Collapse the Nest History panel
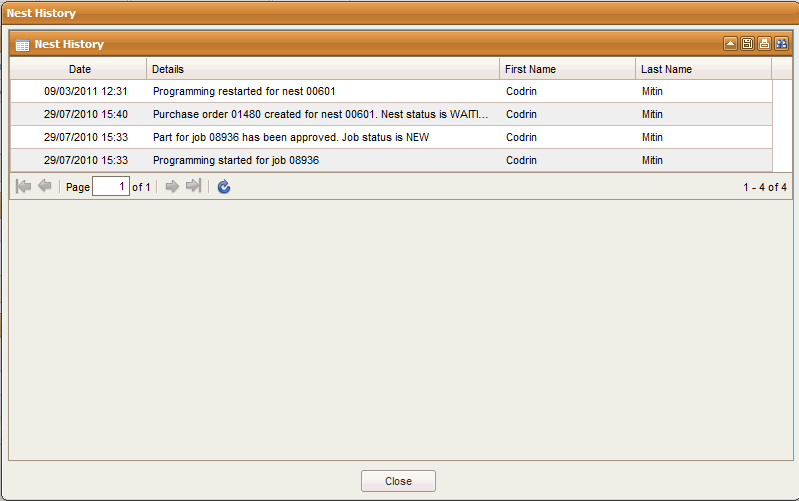This screenshot has height=501, width=799. pyautogui.click(x=730, y=44)
